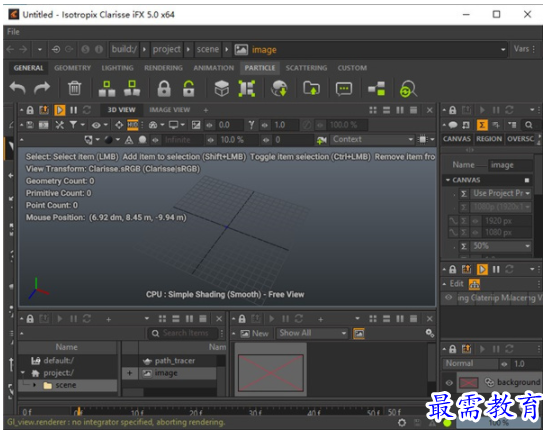Click the folder export icon
This screenshot has height=438, width=550.
(x=311, y=88)
